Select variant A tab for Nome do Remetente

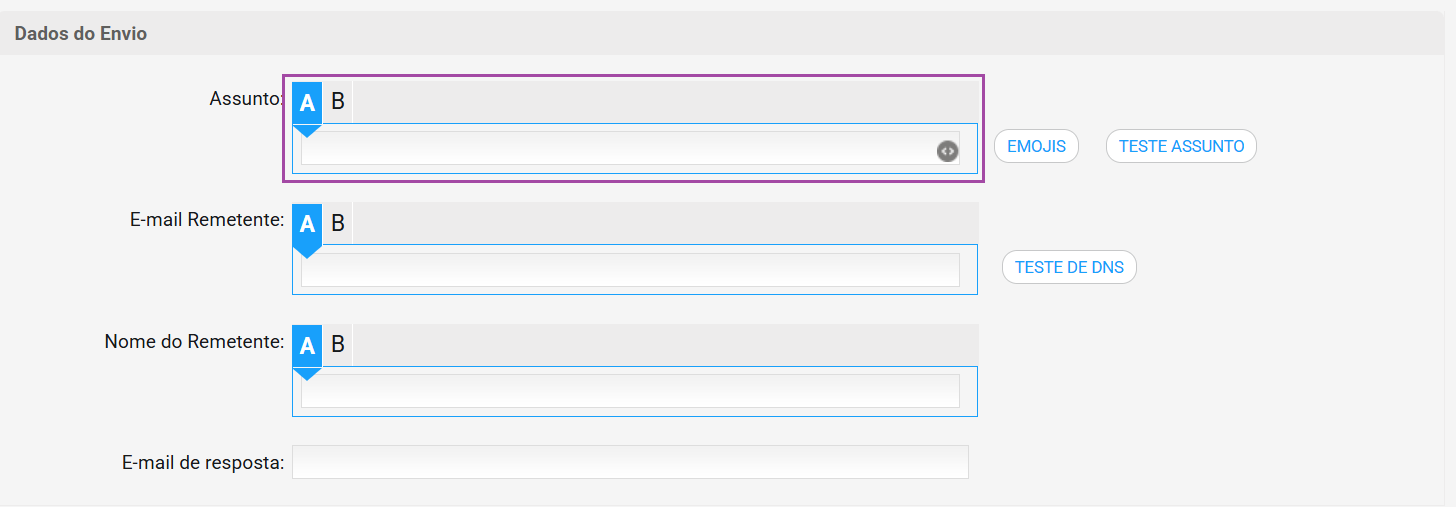[307, 346]
